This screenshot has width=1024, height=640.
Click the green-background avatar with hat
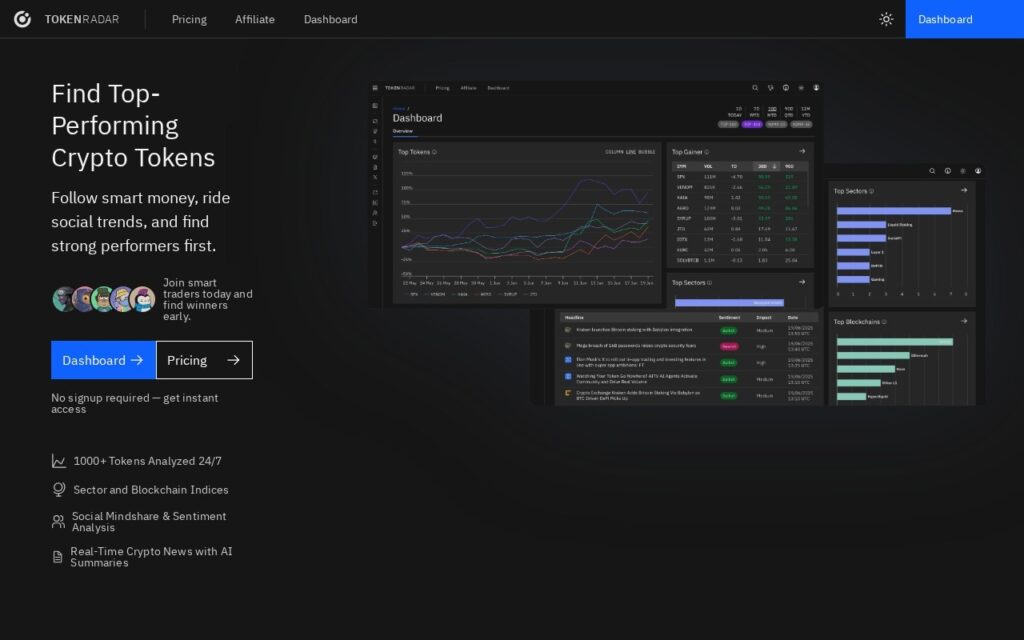[x=103, y=299]
